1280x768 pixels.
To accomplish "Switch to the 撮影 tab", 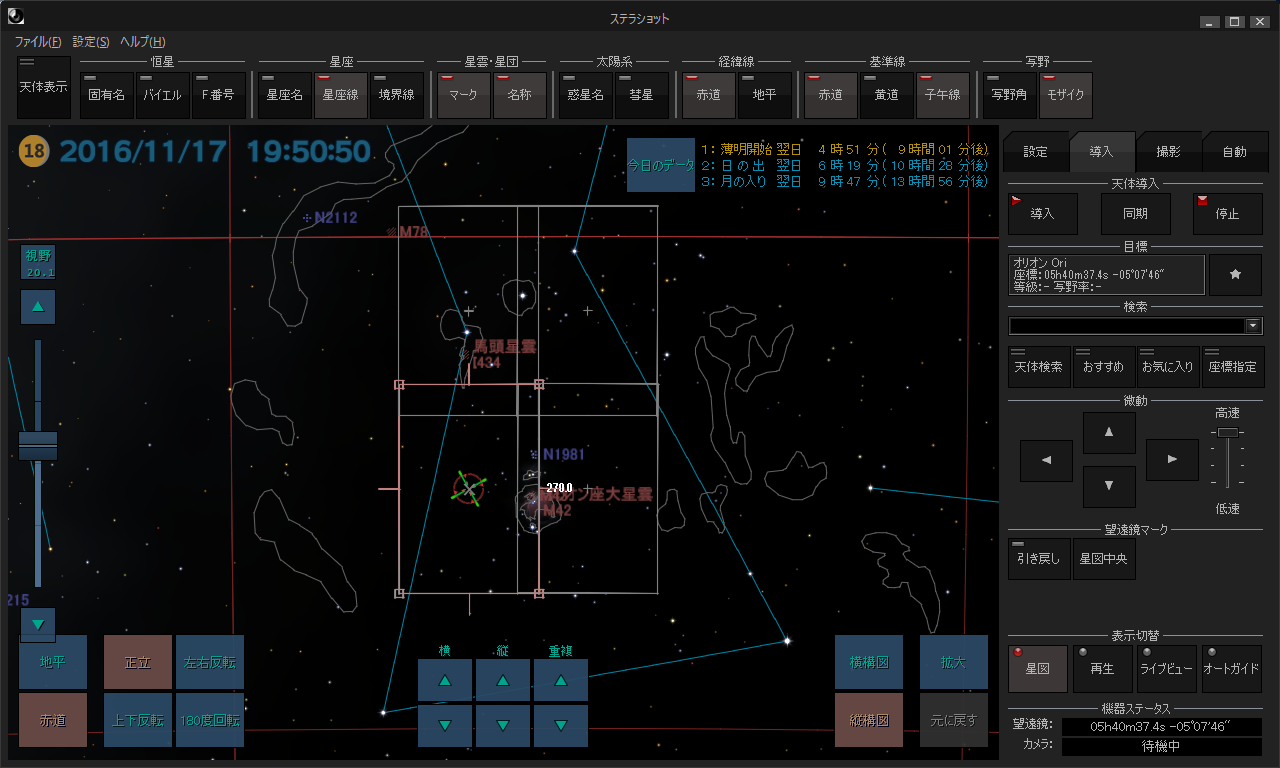I will coord(1168,152).
